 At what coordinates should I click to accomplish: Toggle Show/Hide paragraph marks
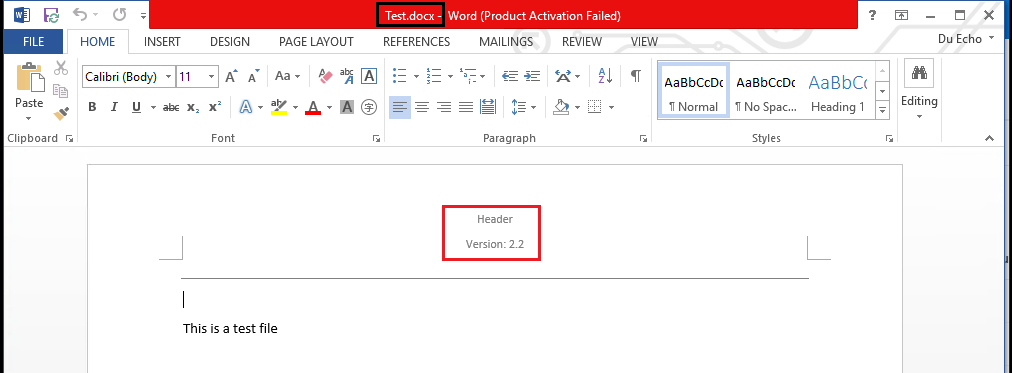(636, 76)
